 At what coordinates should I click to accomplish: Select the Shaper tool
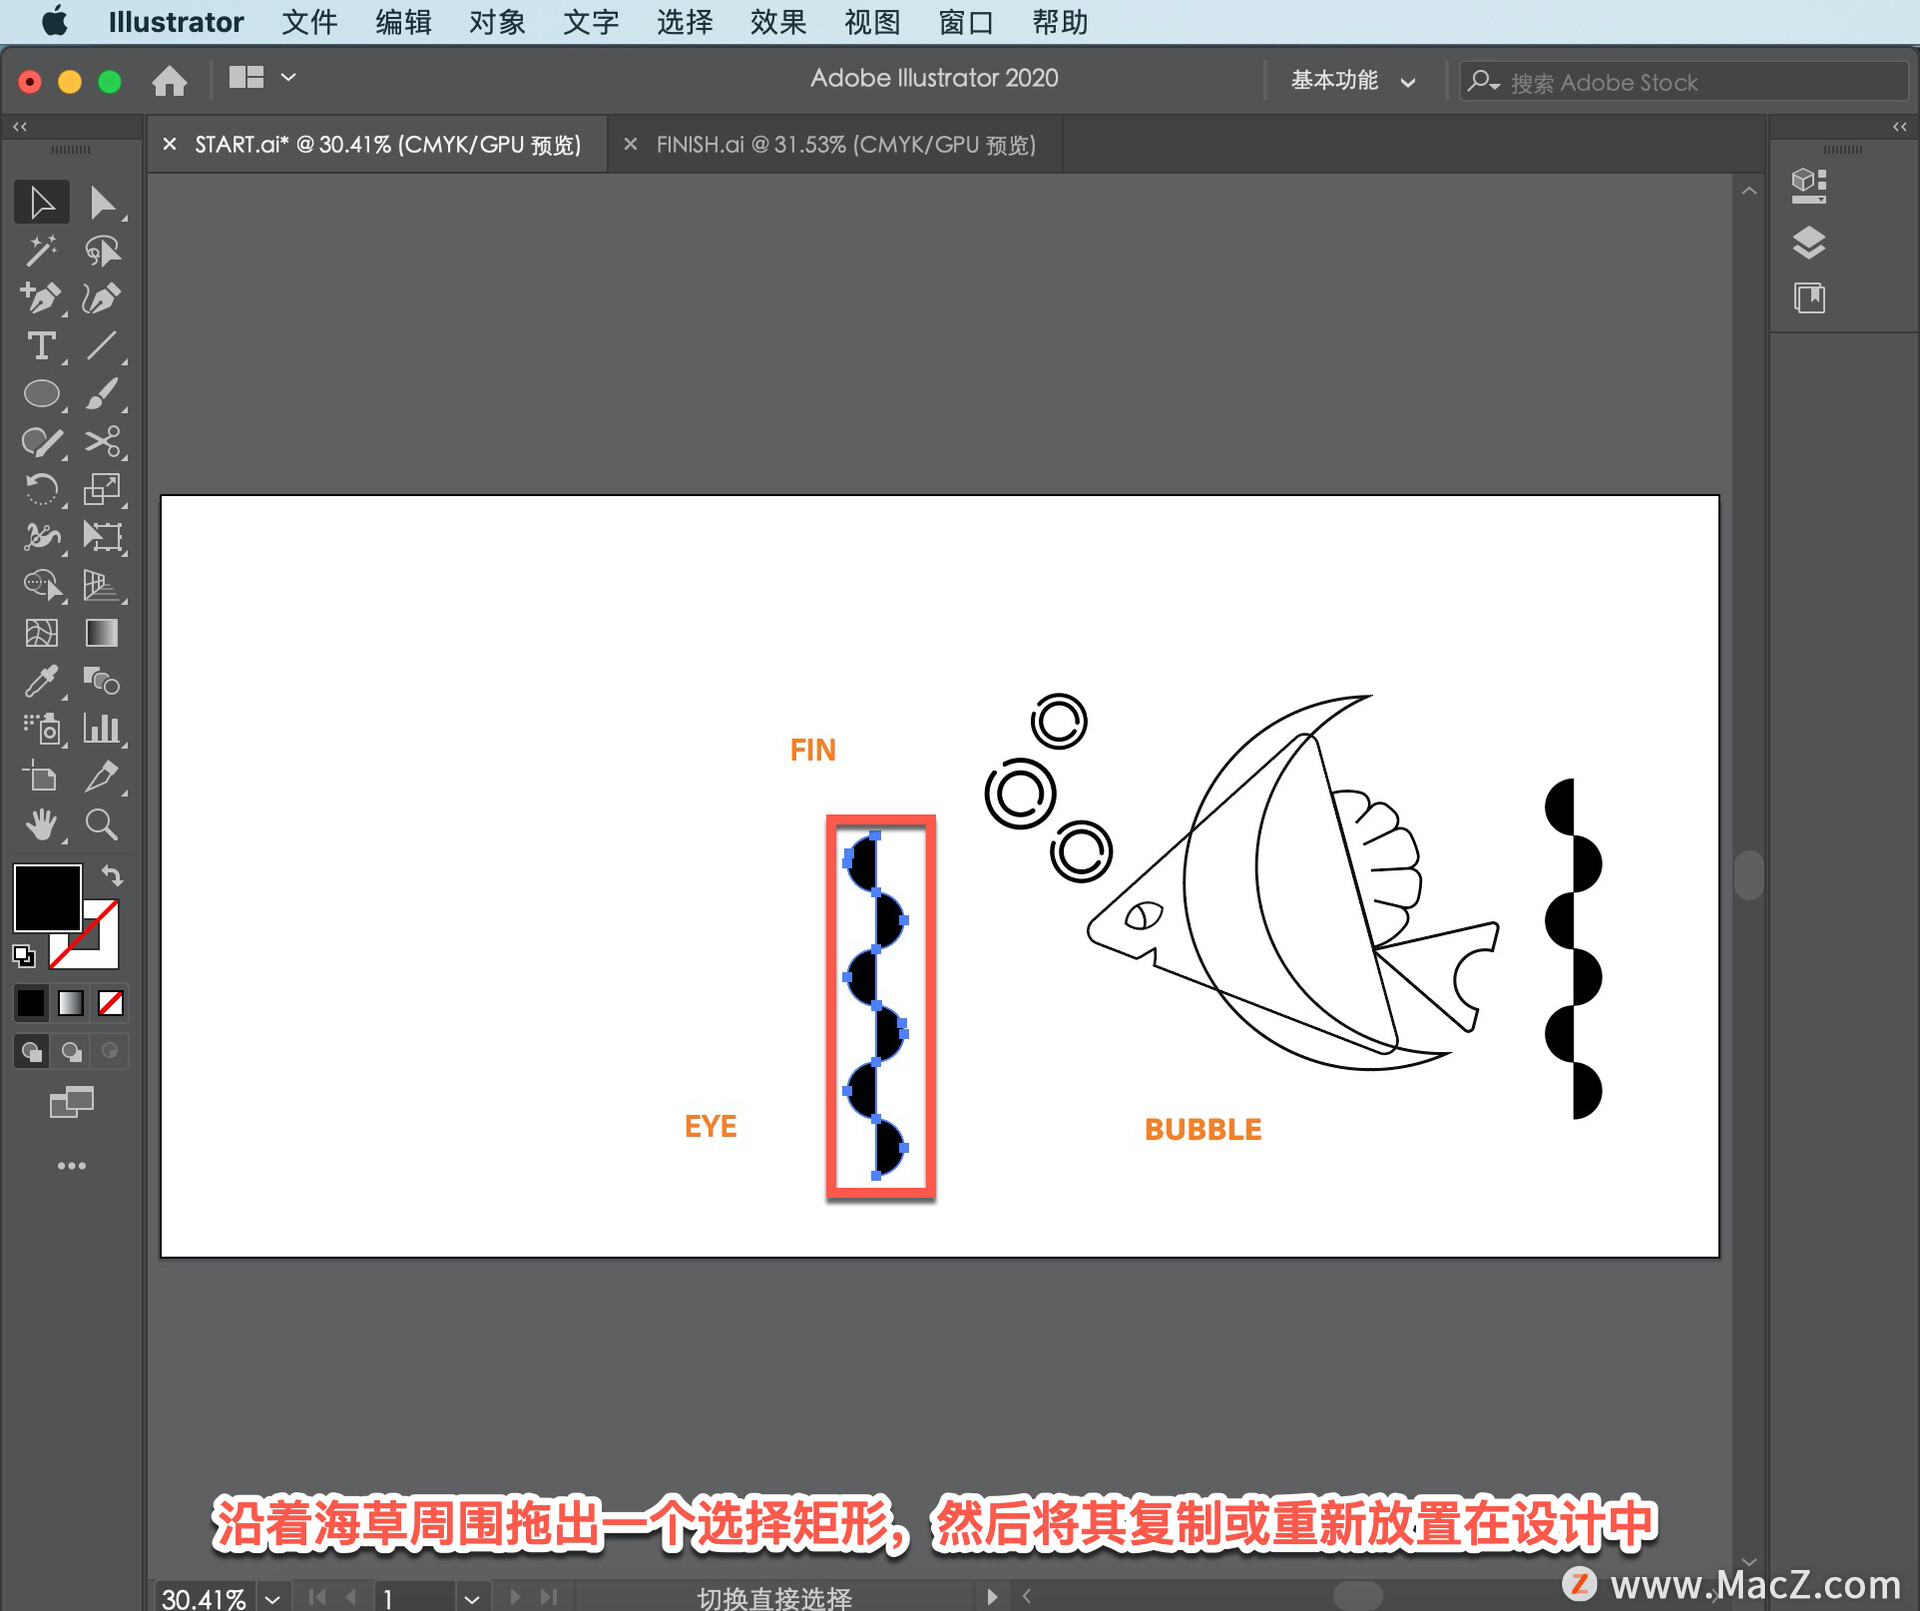(x=41, y=442)
